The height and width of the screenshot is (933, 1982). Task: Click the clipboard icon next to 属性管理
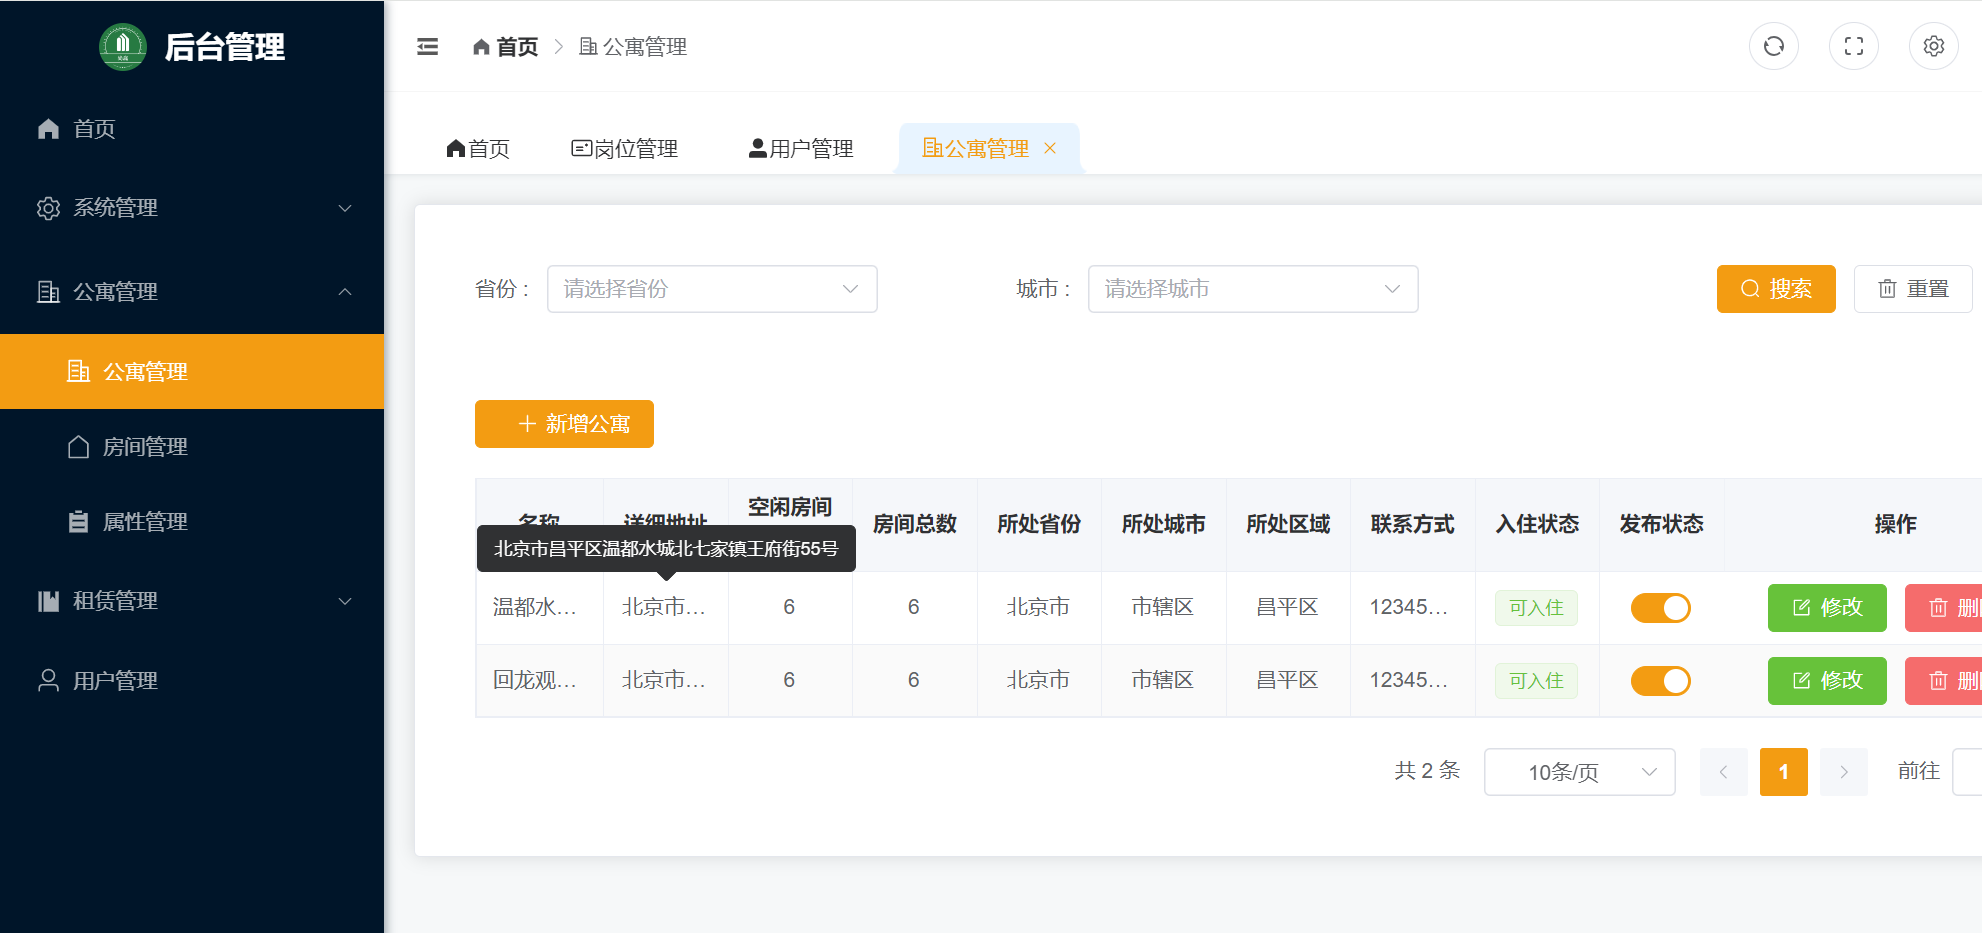coord(78,522)
